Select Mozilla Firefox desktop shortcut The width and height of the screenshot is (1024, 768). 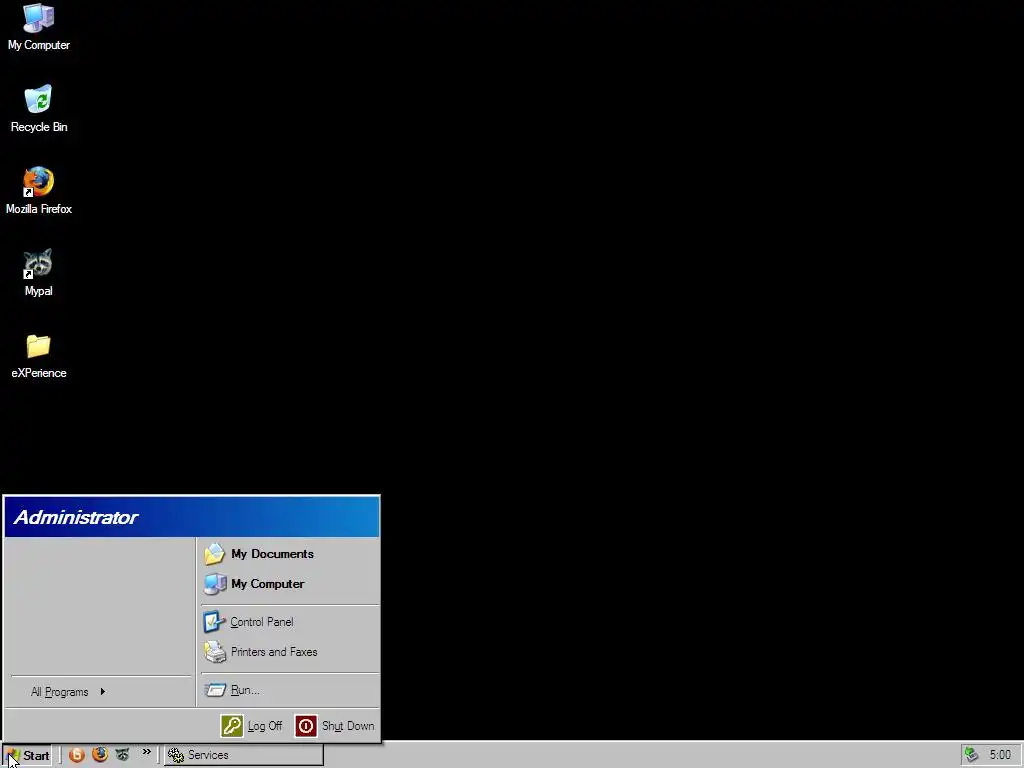tap(39, 191)
